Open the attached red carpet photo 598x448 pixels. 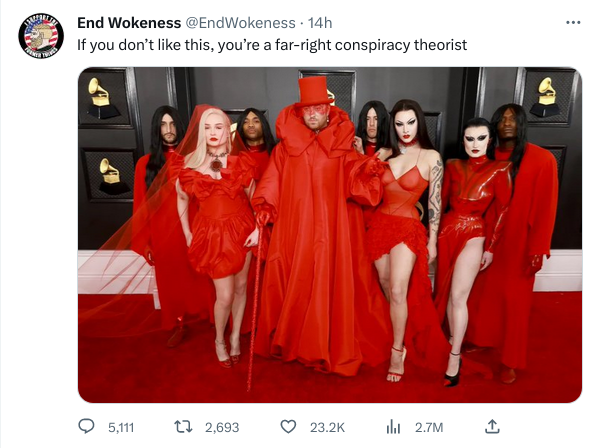[330, 235]
